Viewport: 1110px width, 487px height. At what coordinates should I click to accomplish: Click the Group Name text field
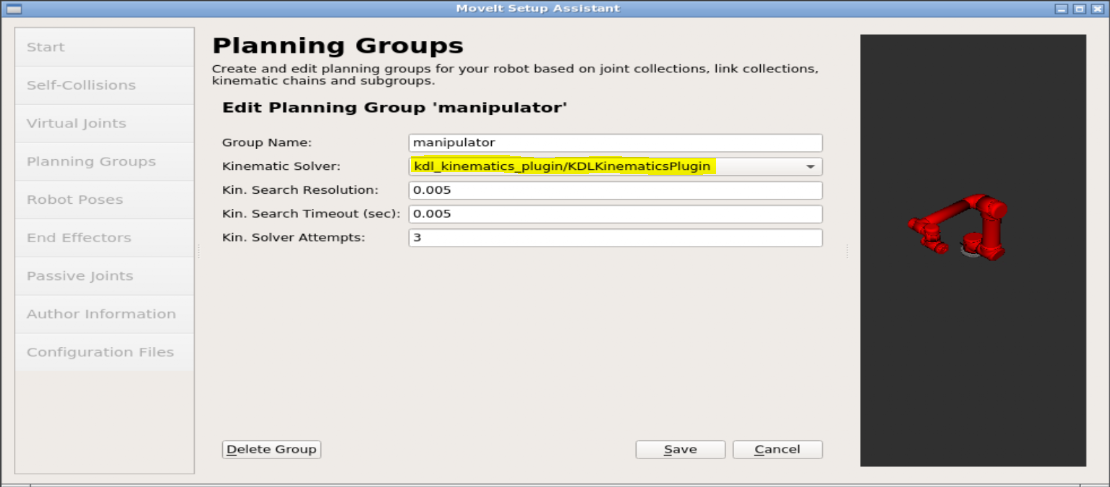615,143
